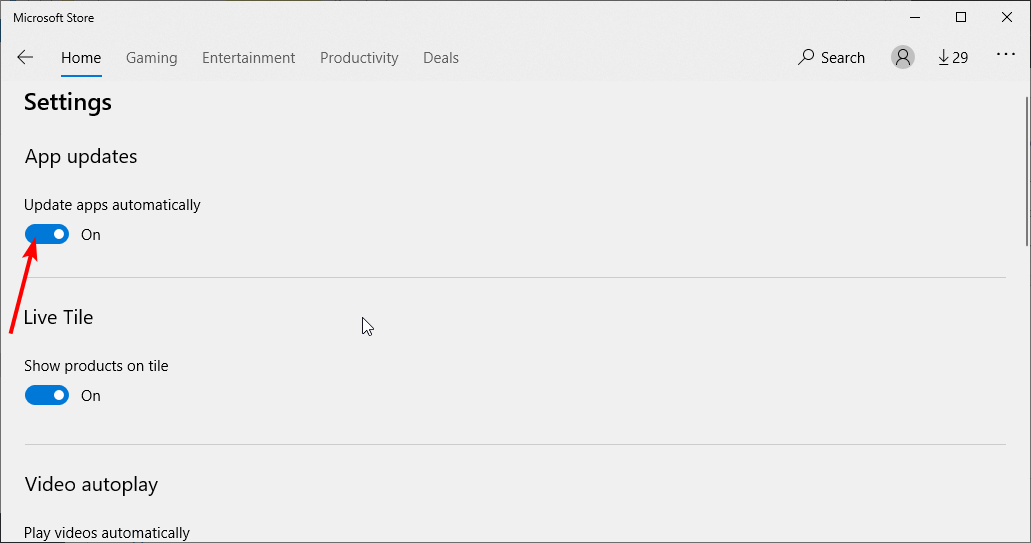This screenshot has height=543, width=1031.
Task: Expand the See more ellipsis menu
Action: pyautogui.click(x=1005, y=55)
